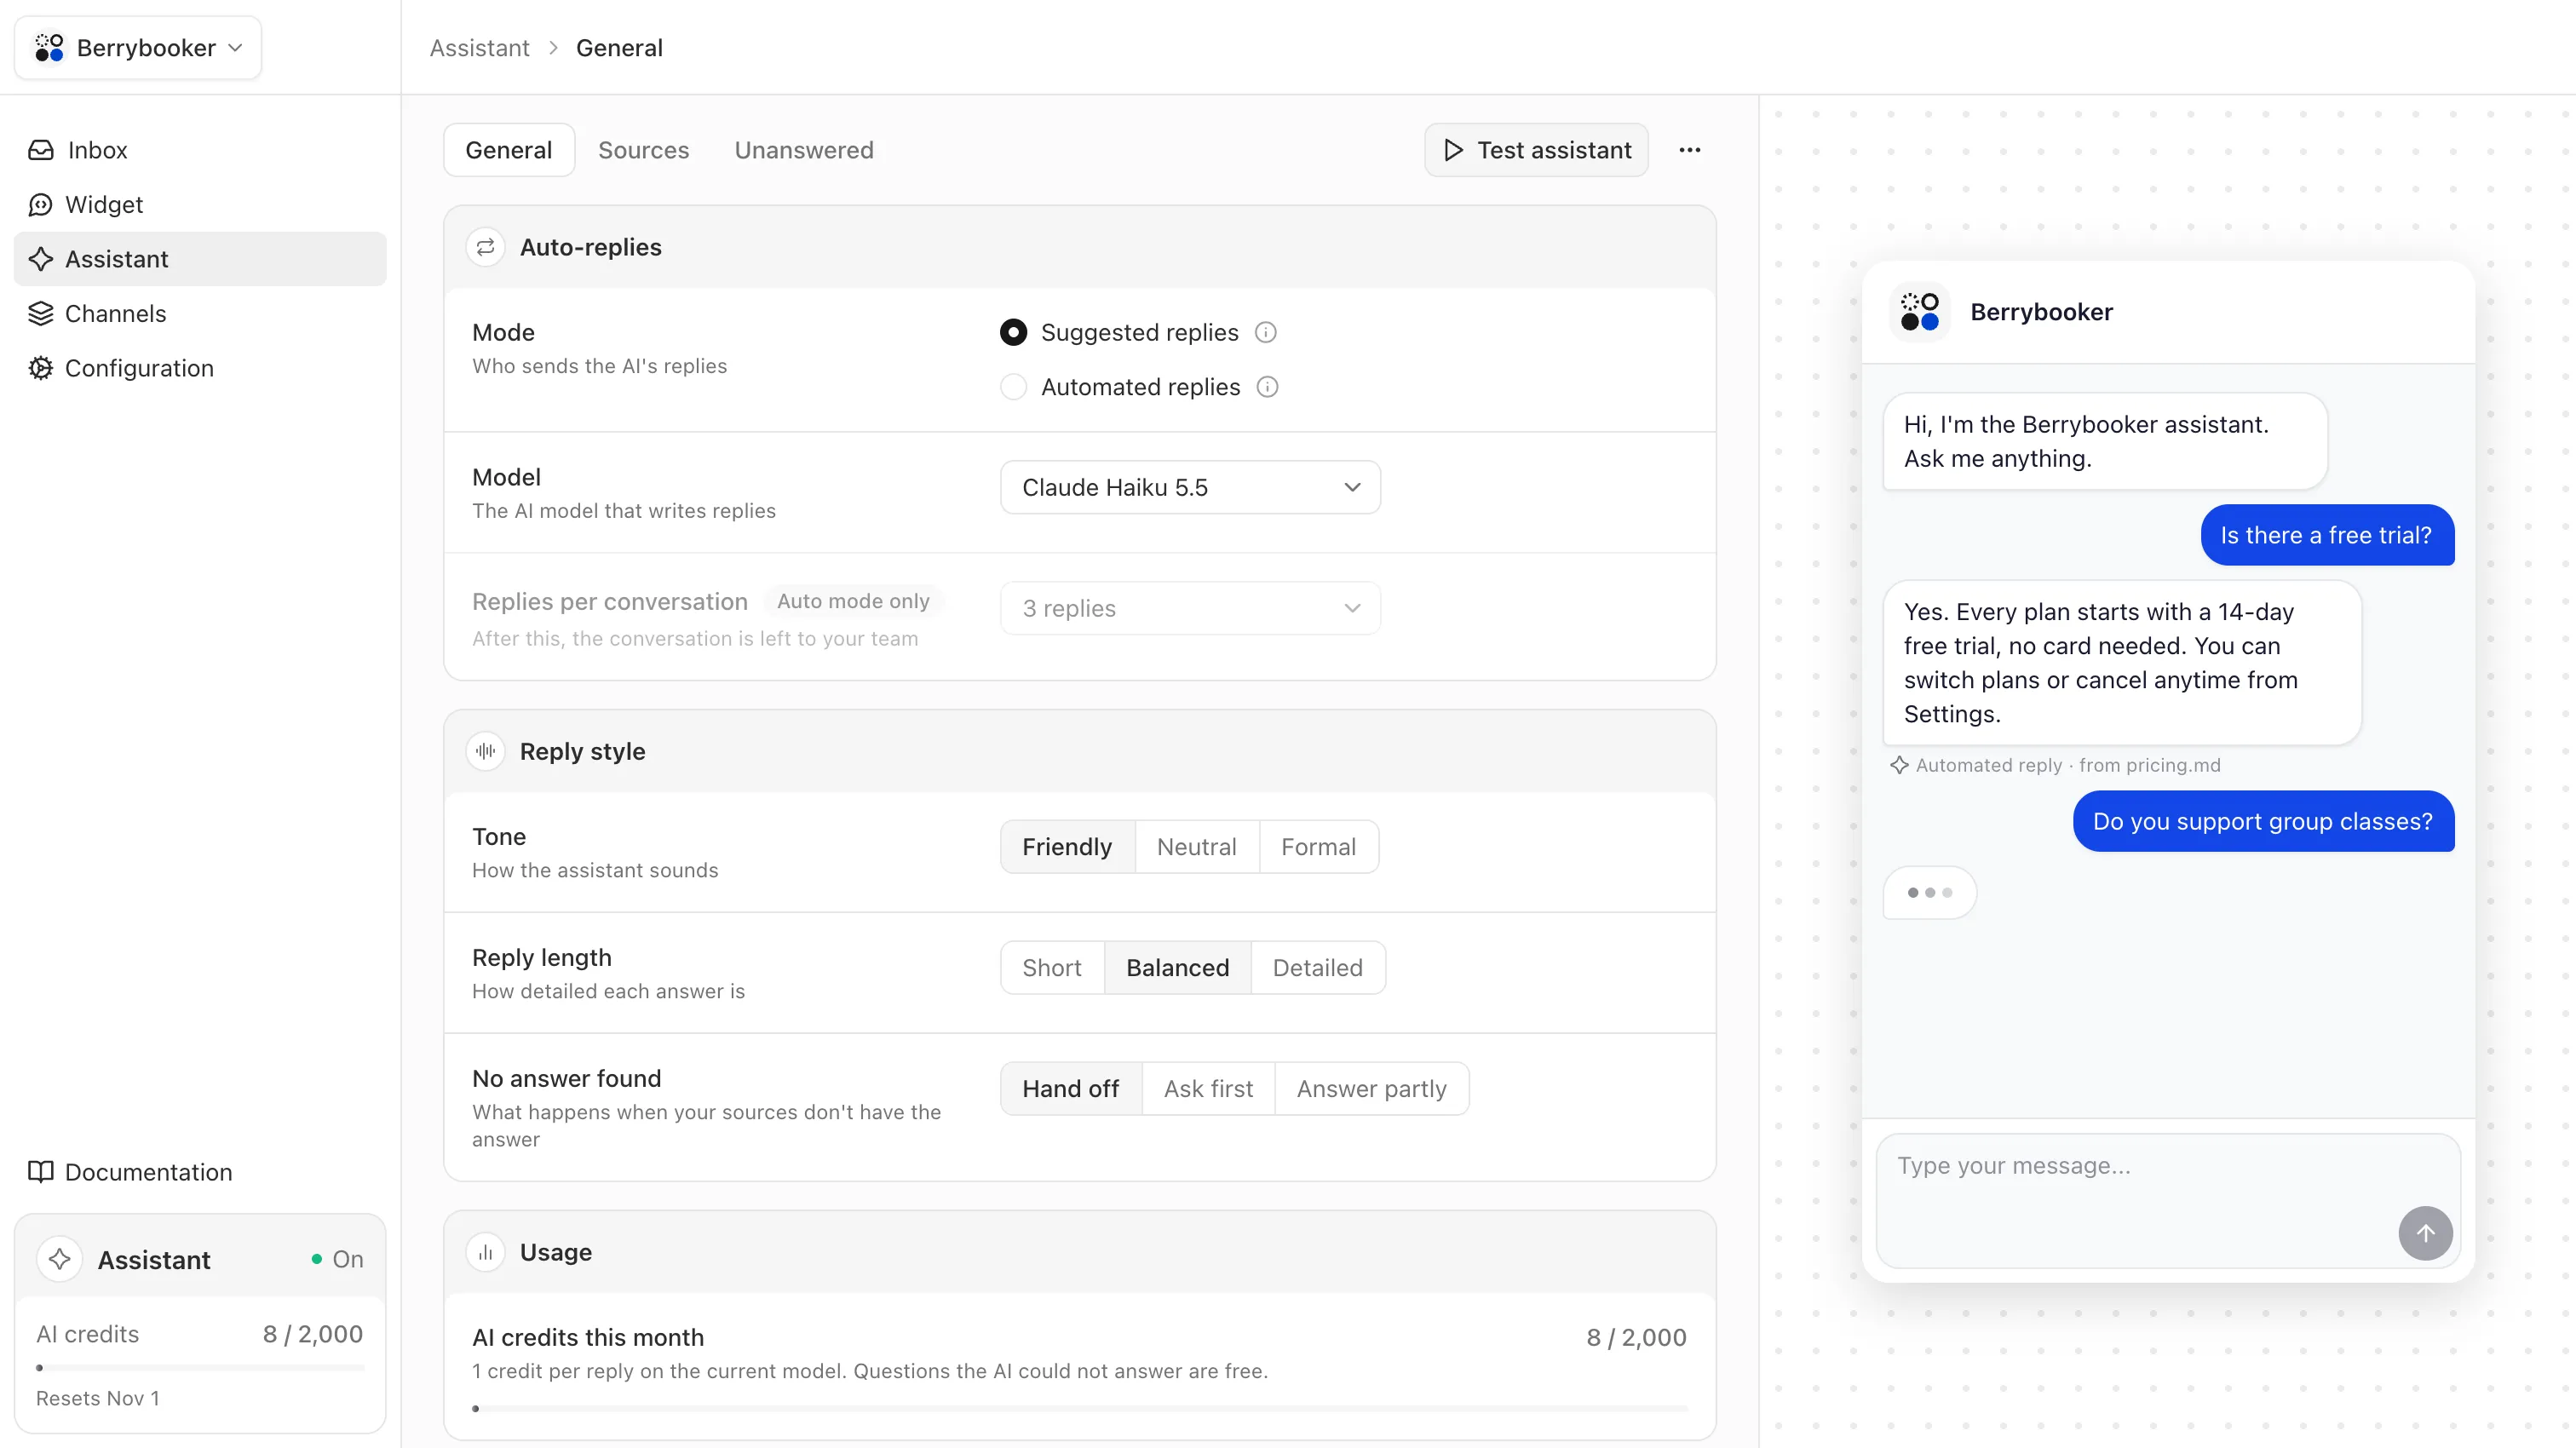Open the three-dot more options menu
This screenshot has height=1448, width=2576.
coord(1690,150)
